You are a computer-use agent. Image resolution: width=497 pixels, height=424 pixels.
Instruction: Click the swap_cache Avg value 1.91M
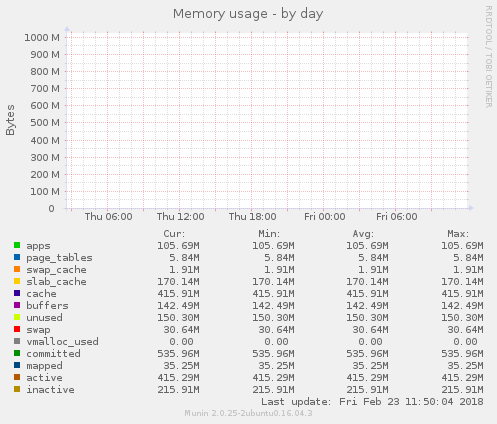point(373,270)
